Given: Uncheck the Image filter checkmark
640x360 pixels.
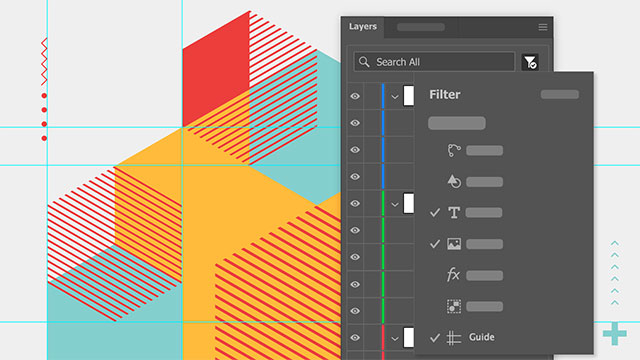Looking at the screenshot, I should (435, 244).
